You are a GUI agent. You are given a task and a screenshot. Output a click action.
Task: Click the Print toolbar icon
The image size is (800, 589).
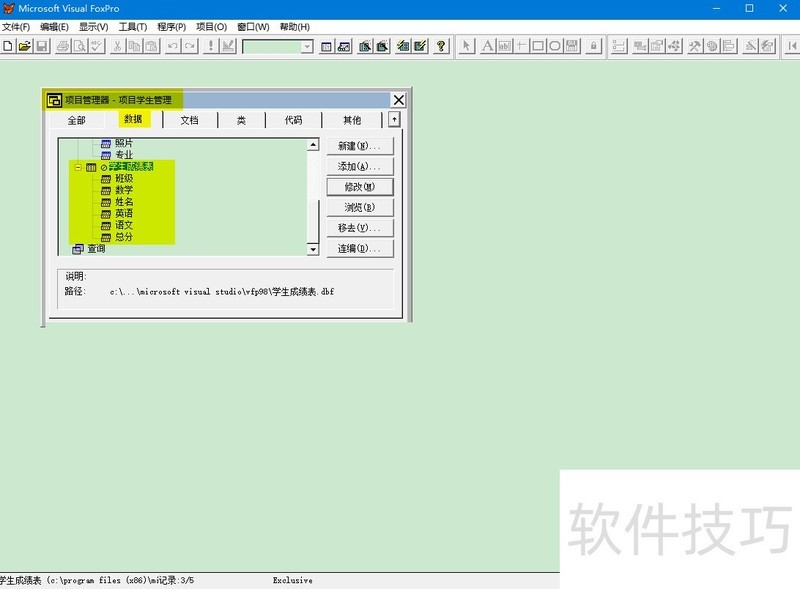point(63,46)
